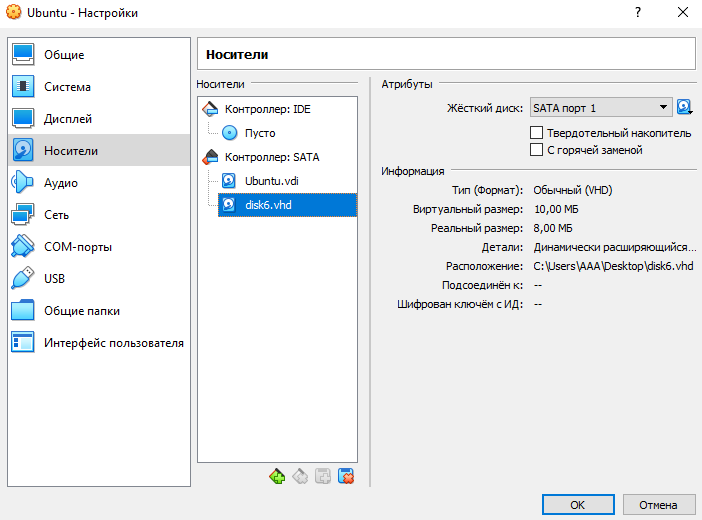
Task: Select the Контроллер: SATA tree item
Action: tap(278, 157)
